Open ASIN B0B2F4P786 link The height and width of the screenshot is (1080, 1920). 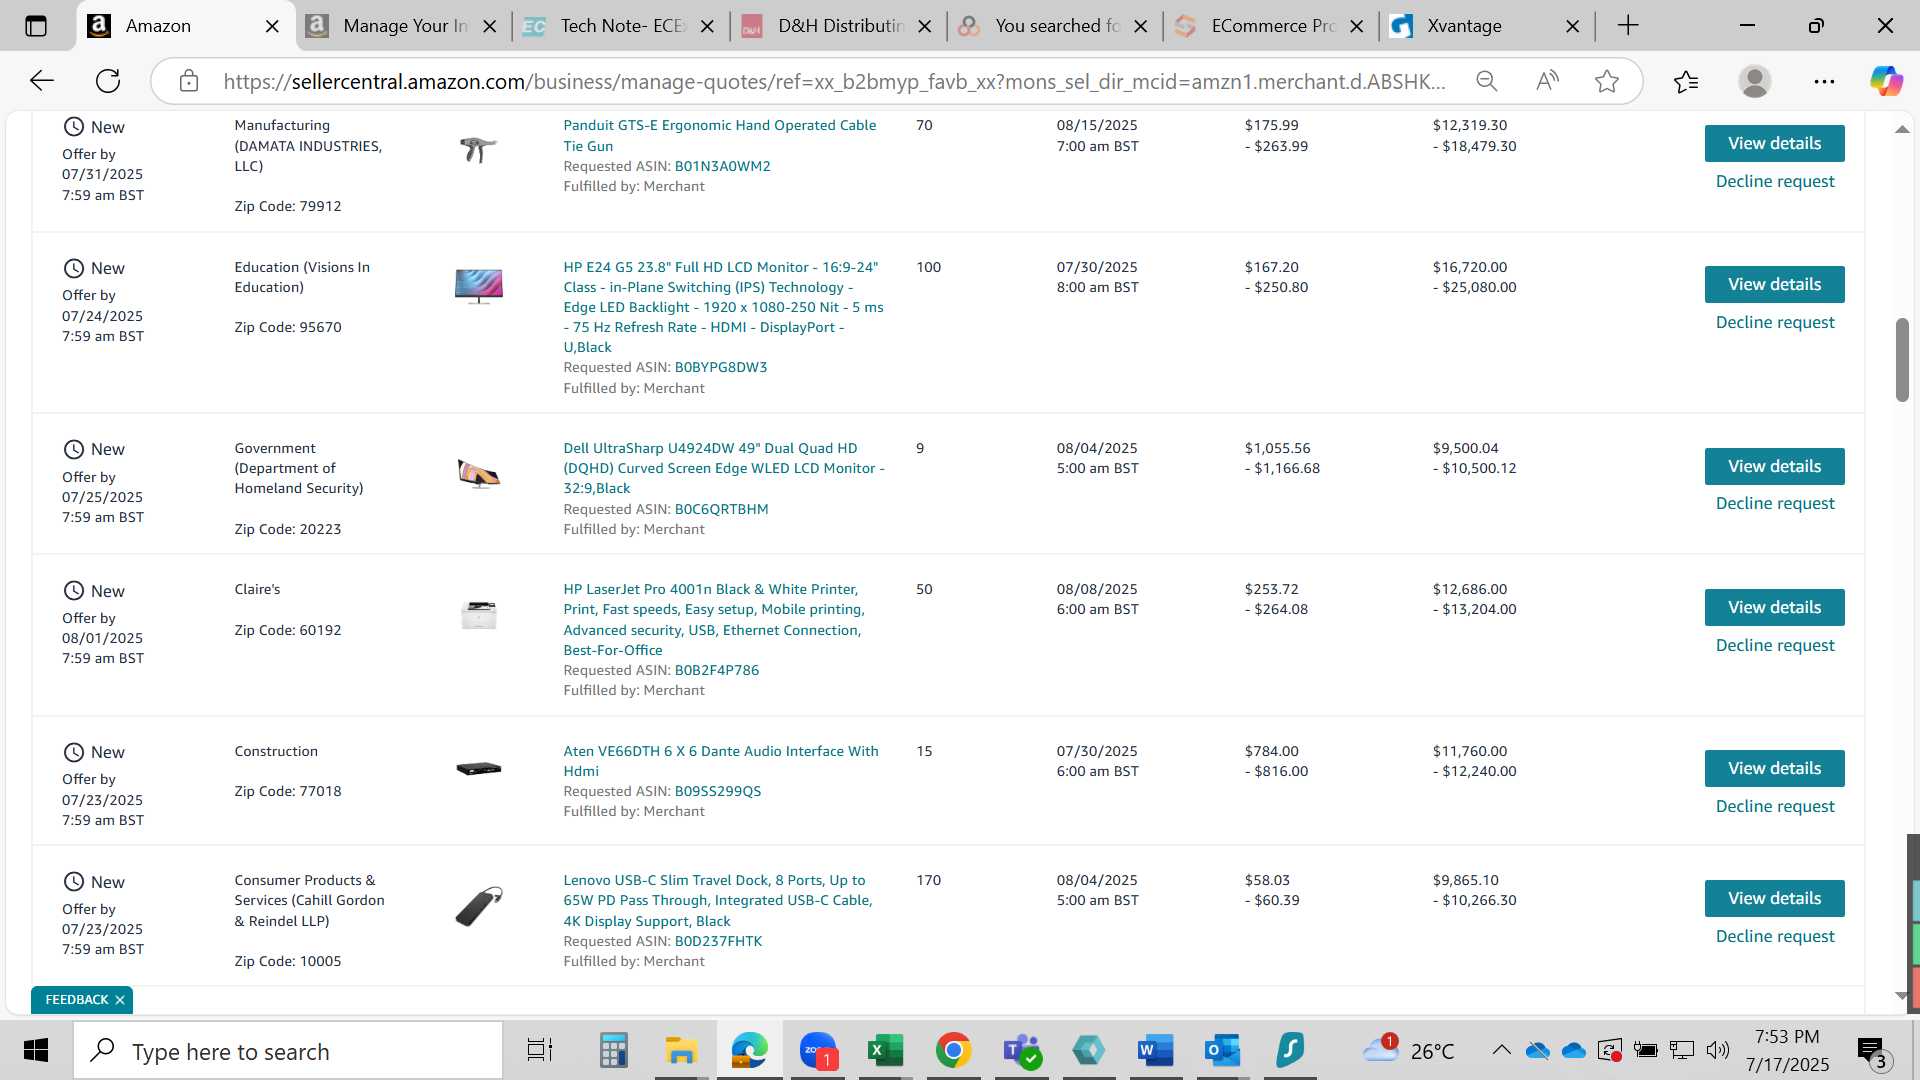[x=716, y=670]
